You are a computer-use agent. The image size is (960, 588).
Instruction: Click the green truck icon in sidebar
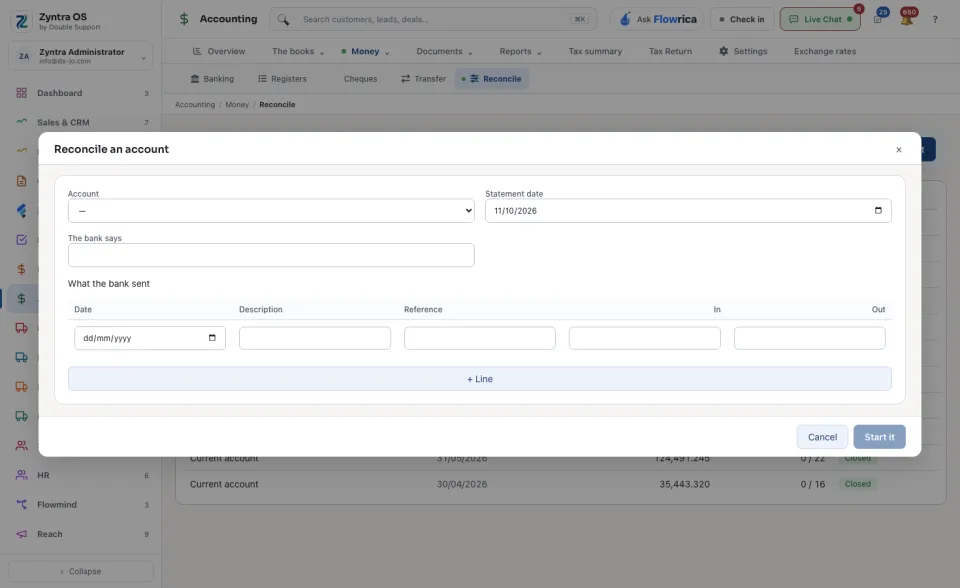click(x=21, y=416)
